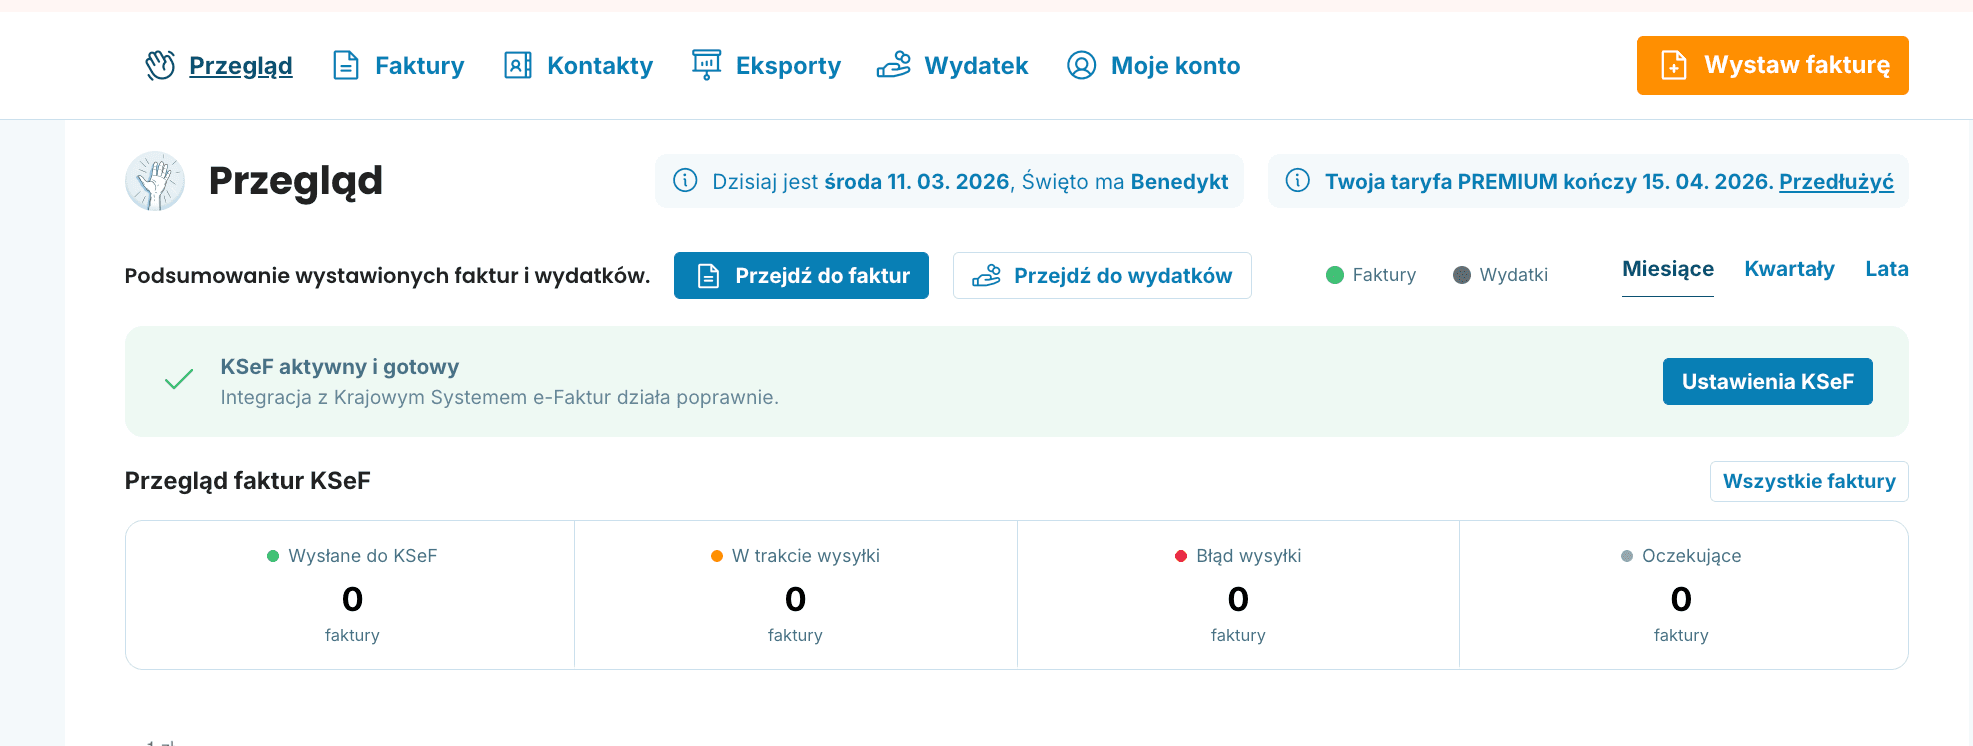Click the info icon beside PREMIUM tariff notice
The height and width of the screenshot is (746, 1973).
coord(1297,181)
